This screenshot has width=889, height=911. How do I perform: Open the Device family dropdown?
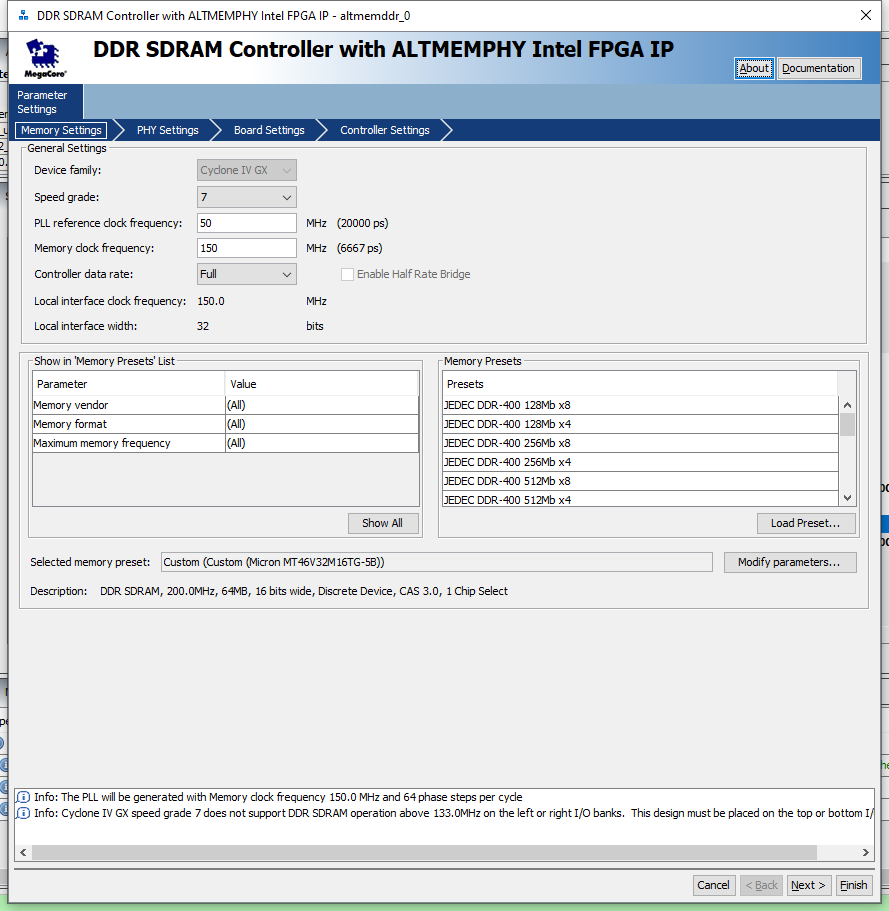tap(246, 170)
